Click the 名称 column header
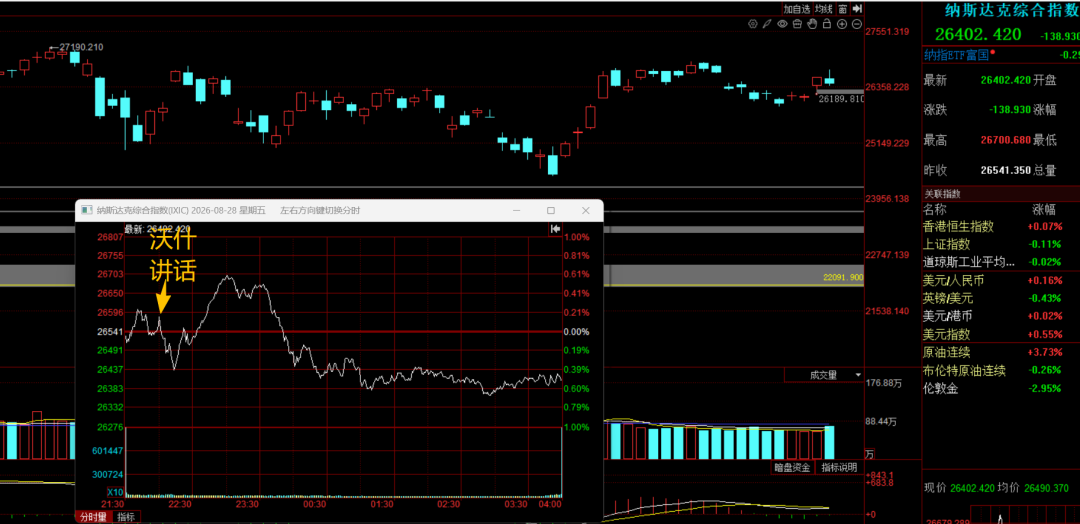 point(935,209)
